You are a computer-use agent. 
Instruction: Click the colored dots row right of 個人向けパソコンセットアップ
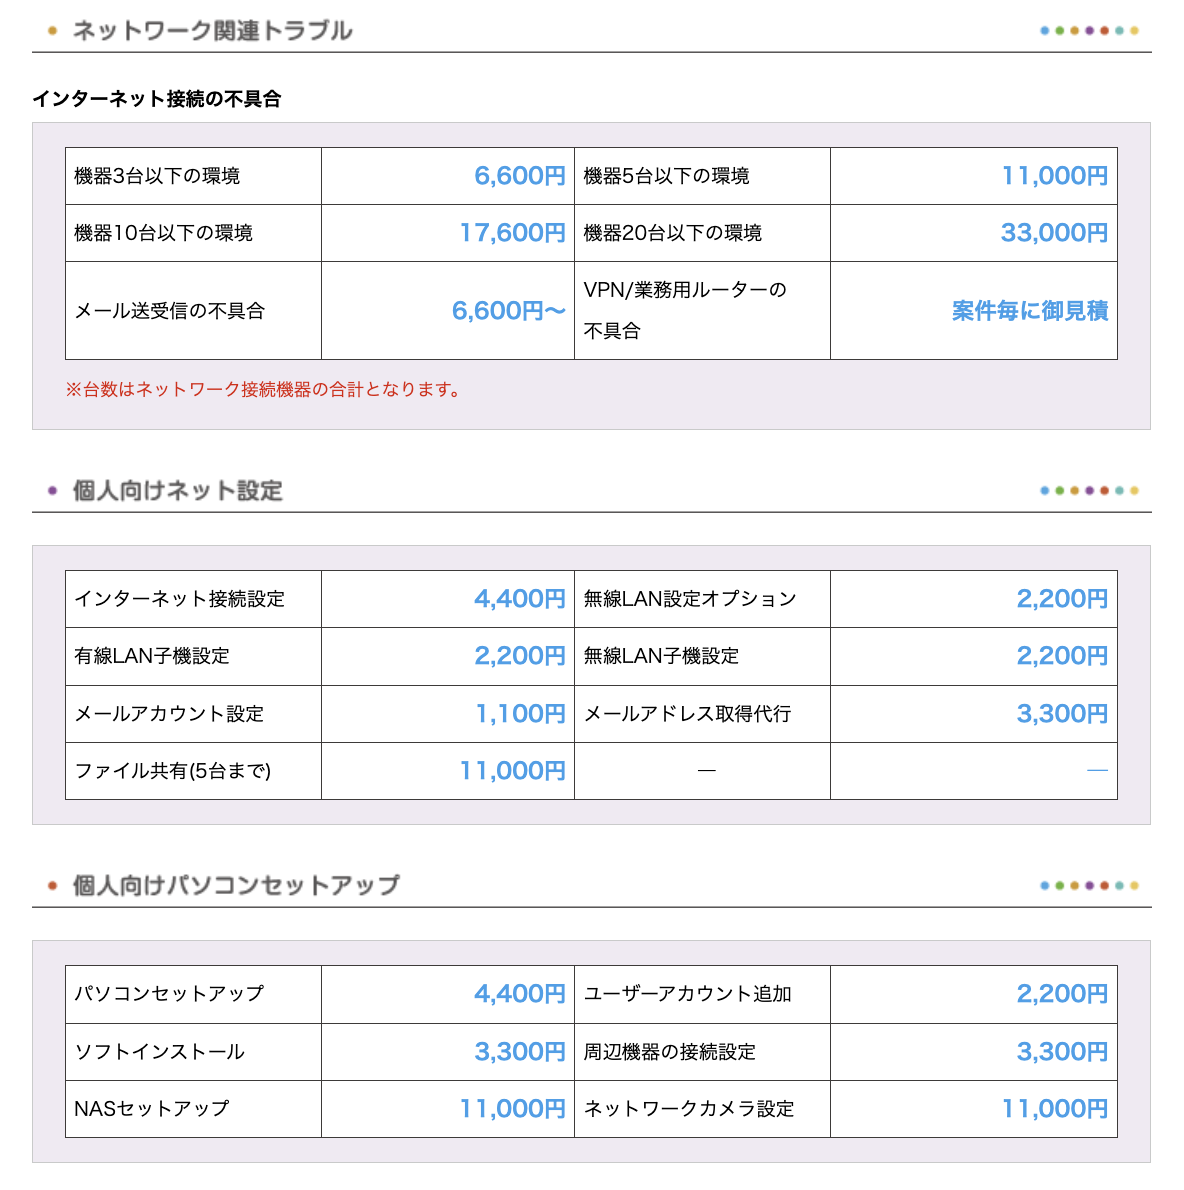pyautogui.click(x=1089, y=886)
